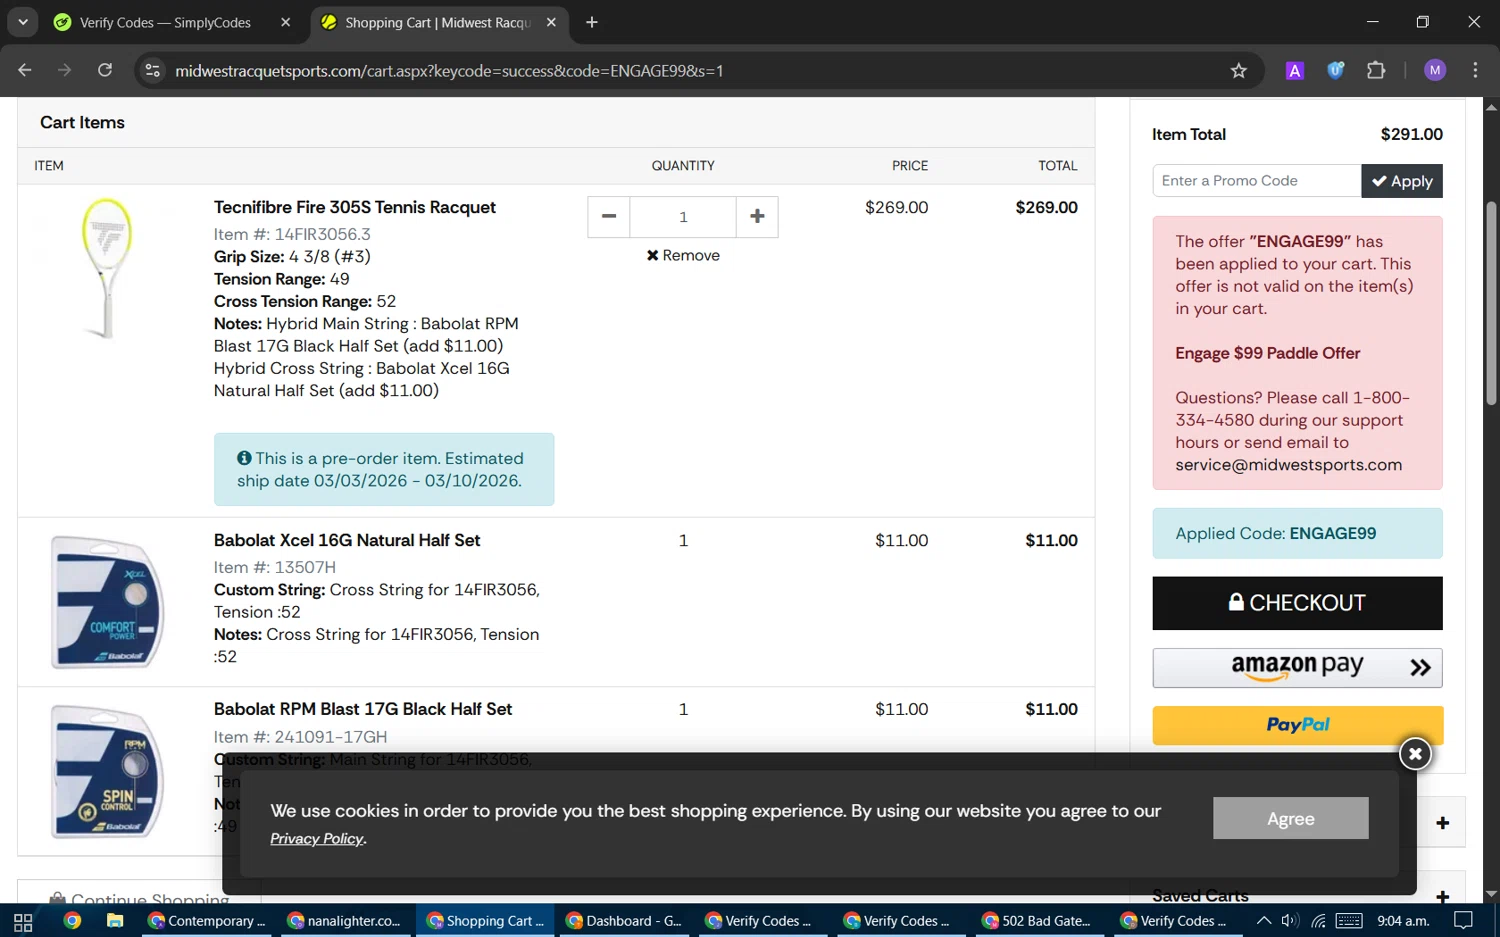Screen dimensions: 1500x937
Task: Open the Privacy Policy link
Action: [x=316, y=839]
